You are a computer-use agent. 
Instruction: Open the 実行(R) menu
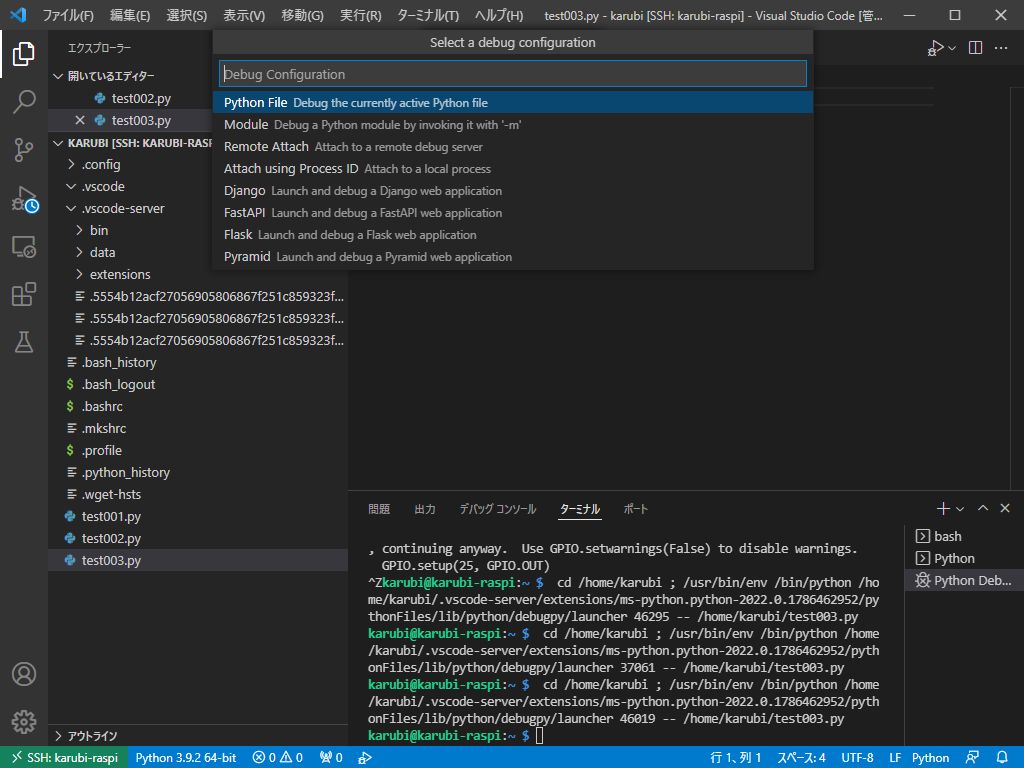coord(360,15)
